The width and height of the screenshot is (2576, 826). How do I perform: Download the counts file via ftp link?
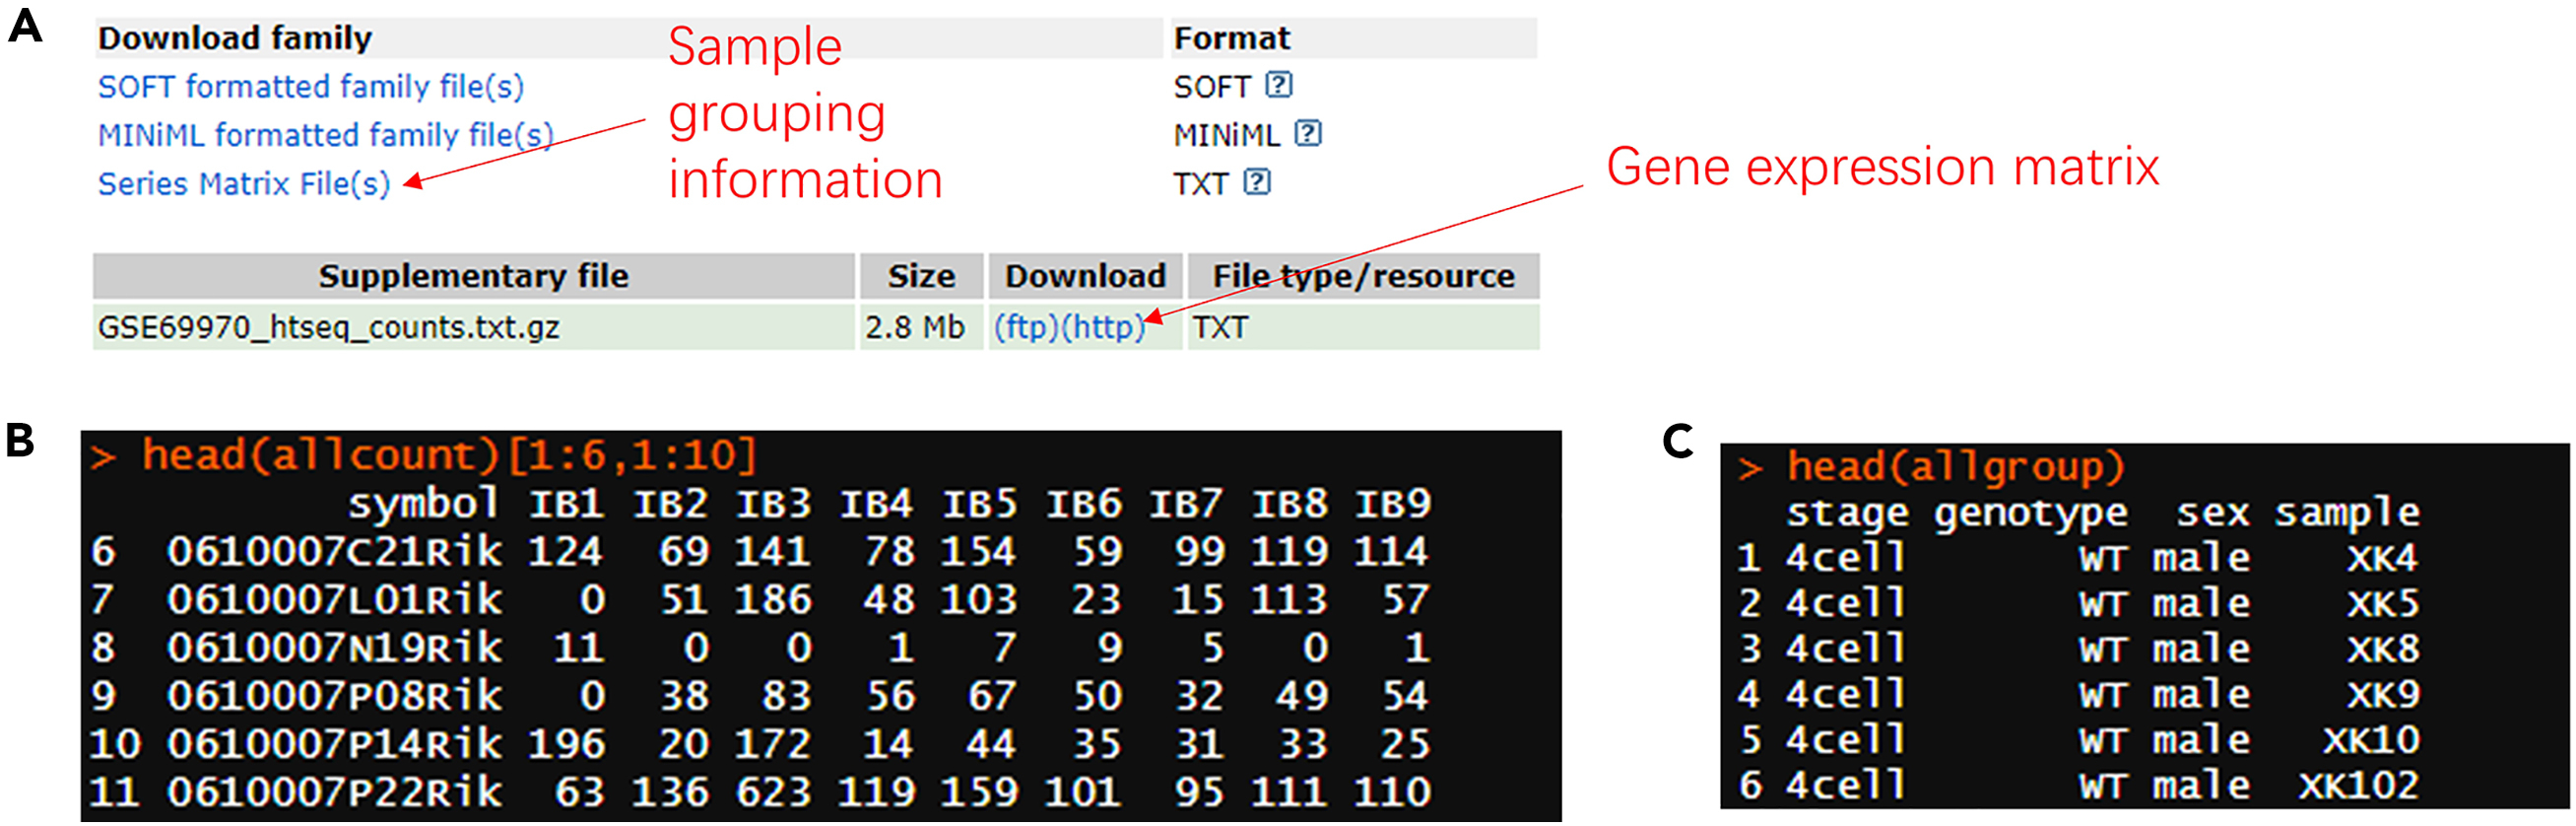1025,328
